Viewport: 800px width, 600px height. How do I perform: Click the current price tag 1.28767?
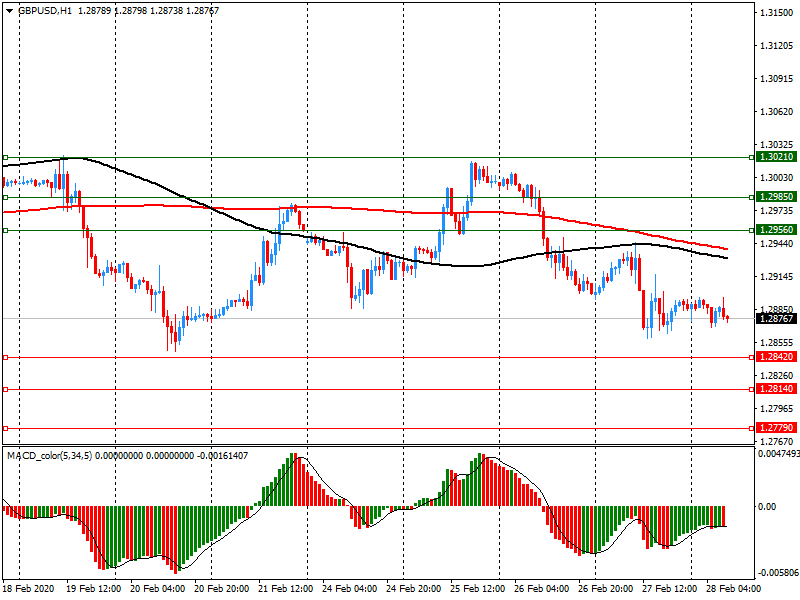click(x=776, y=319)
